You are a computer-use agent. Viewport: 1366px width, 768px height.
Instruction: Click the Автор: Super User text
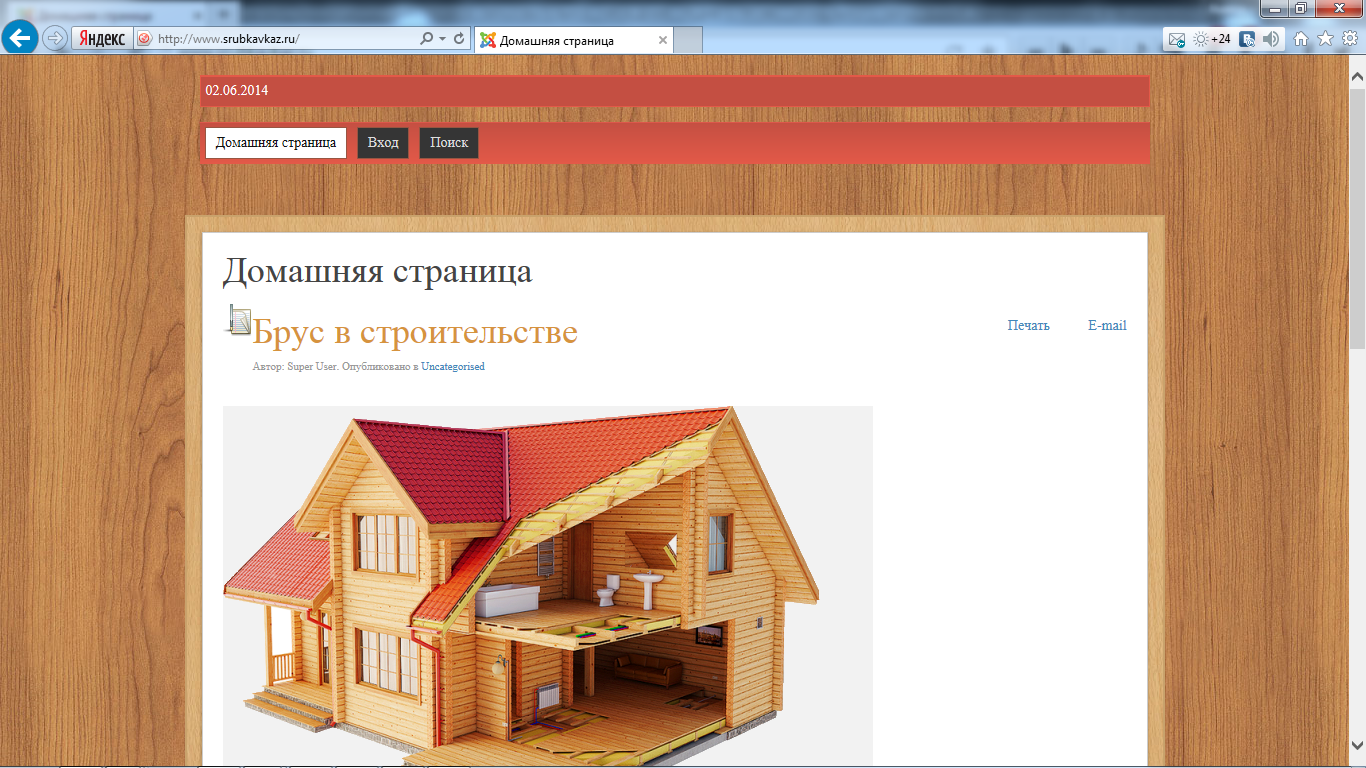(295, 367)
